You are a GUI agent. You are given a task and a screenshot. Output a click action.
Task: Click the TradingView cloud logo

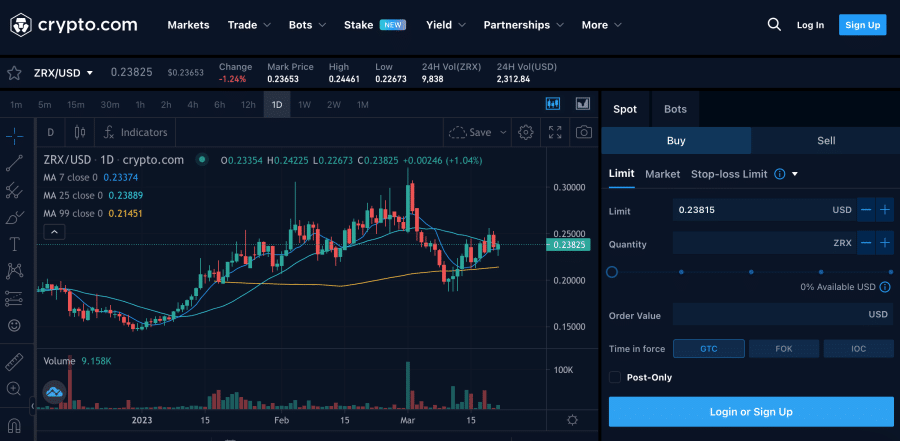[x=55, y=392]
